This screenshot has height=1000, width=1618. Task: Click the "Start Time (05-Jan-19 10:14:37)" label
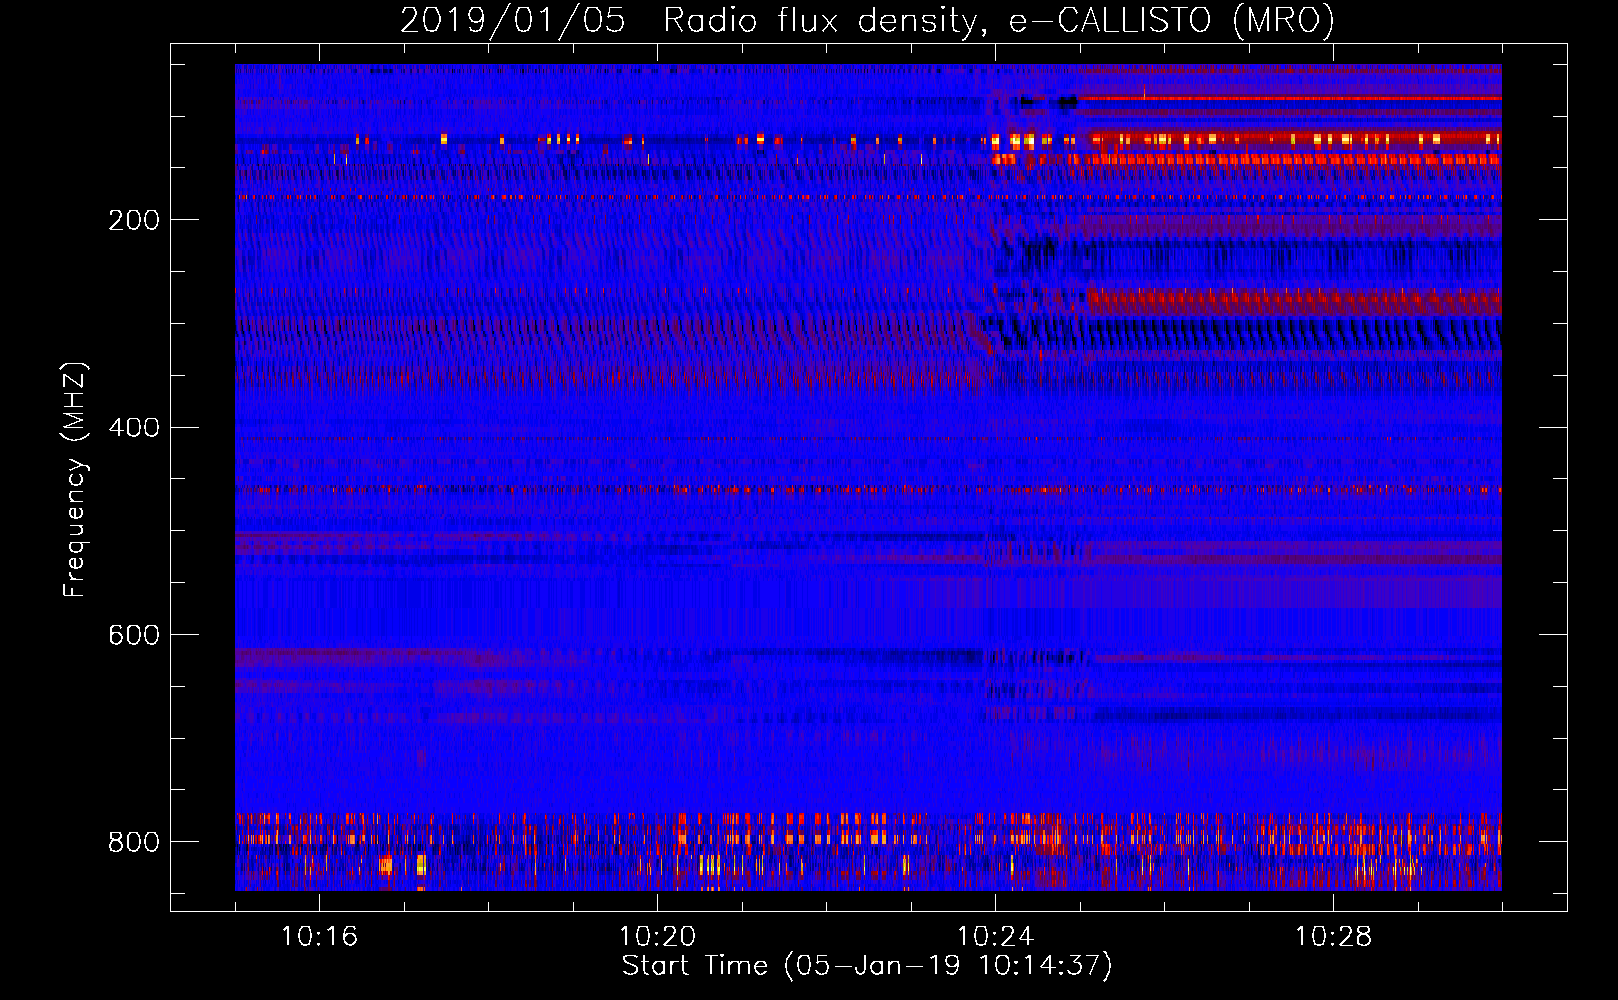(867, 966)
